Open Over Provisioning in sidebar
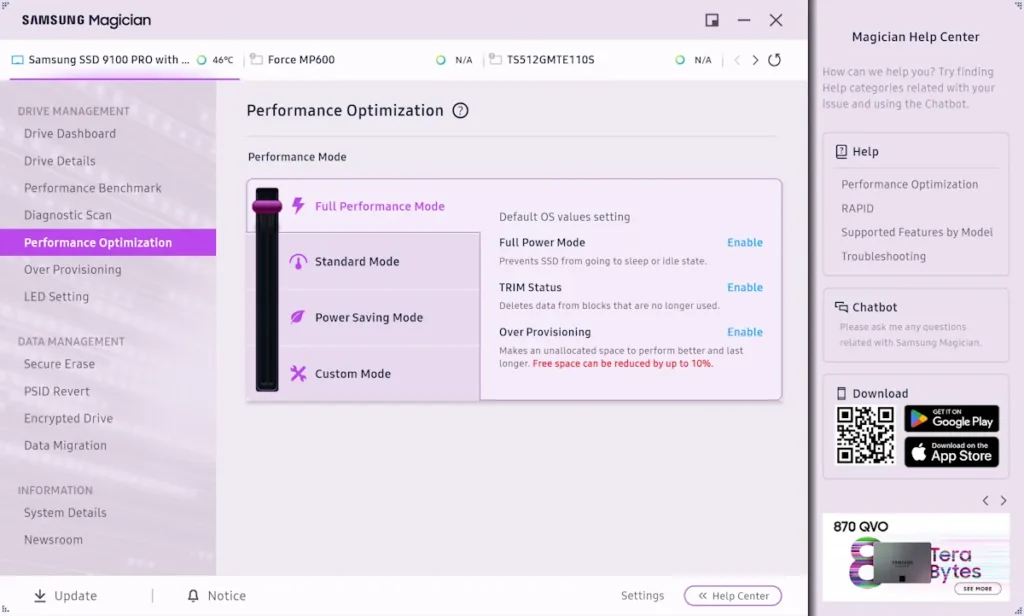Viewport: 1024px width, 616px height. pyautogui.click(x=72, y=270)
